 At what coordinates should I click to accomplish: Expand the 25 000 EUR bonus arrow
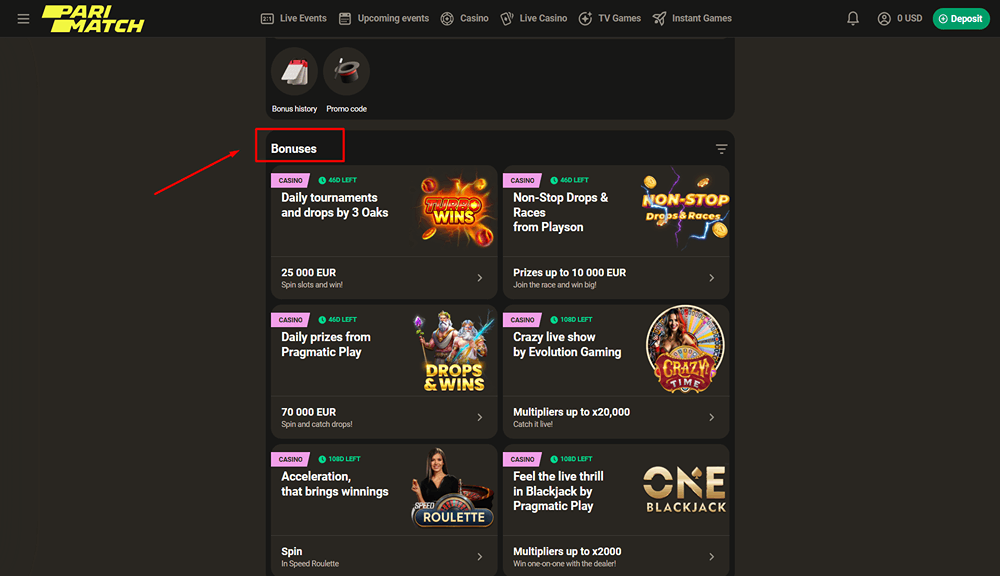tap(480, 278)
